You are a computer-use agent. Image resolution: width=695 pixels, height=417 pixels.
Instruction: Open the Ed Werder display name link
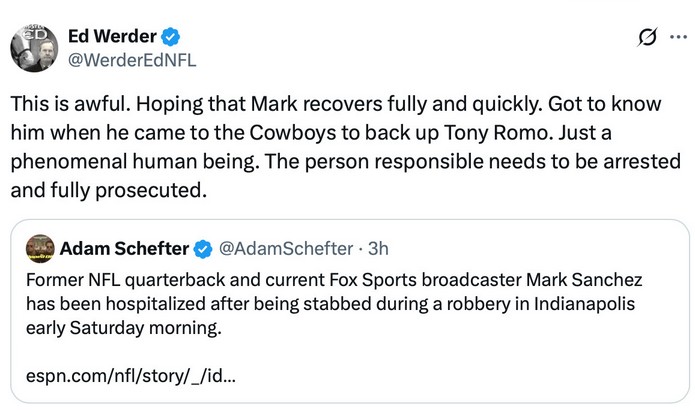(110, 37)
